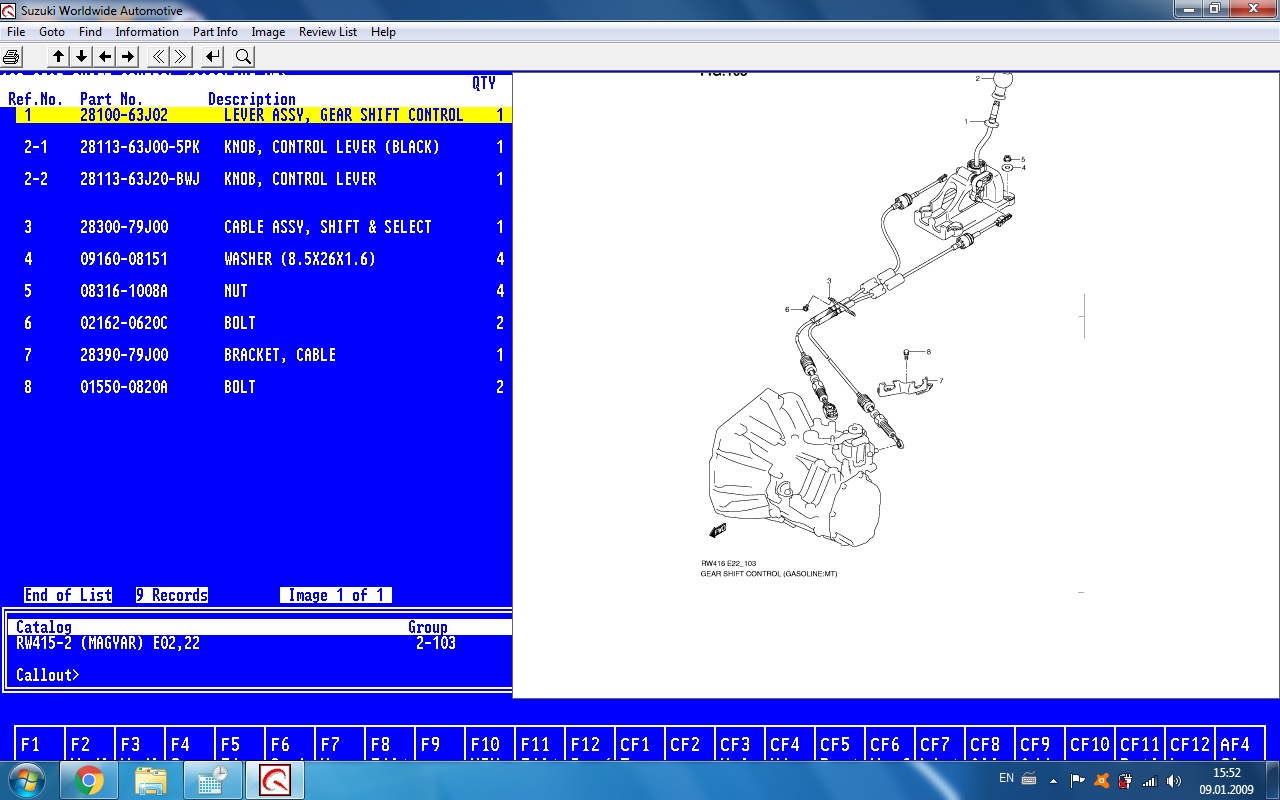Click the double right chevron button

[x=181, y=57]
